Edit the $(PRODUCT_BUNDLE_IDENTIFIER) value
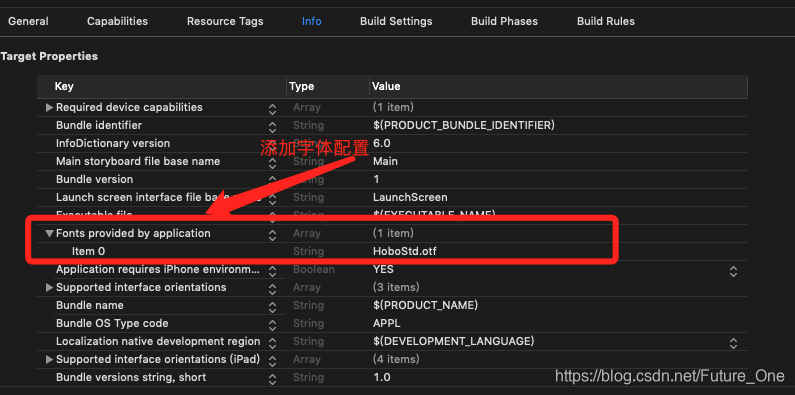The image size is (795, 395). pyautogui.click(x=463, y=125)
